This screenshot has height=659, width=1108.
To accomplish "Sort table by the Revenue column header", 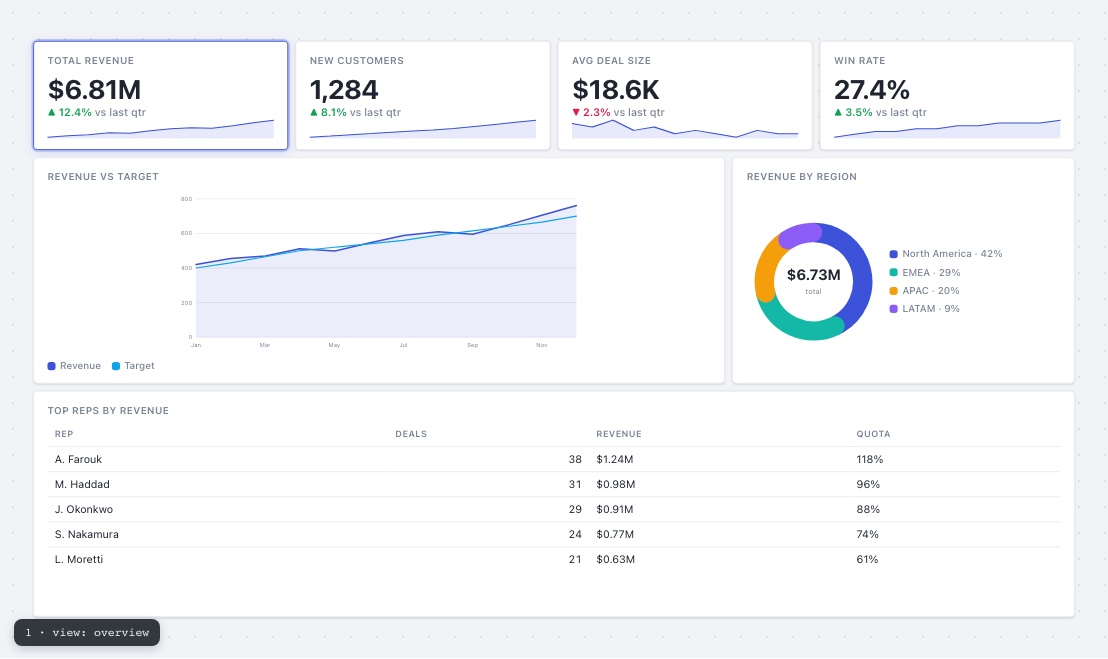I will point(619,434).
